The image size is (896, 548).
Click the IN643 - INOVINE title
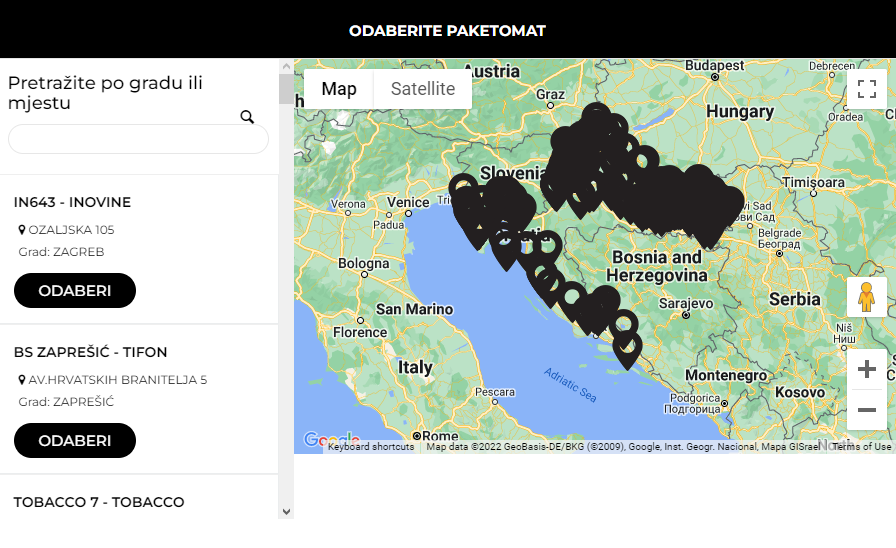click(73, 202)
